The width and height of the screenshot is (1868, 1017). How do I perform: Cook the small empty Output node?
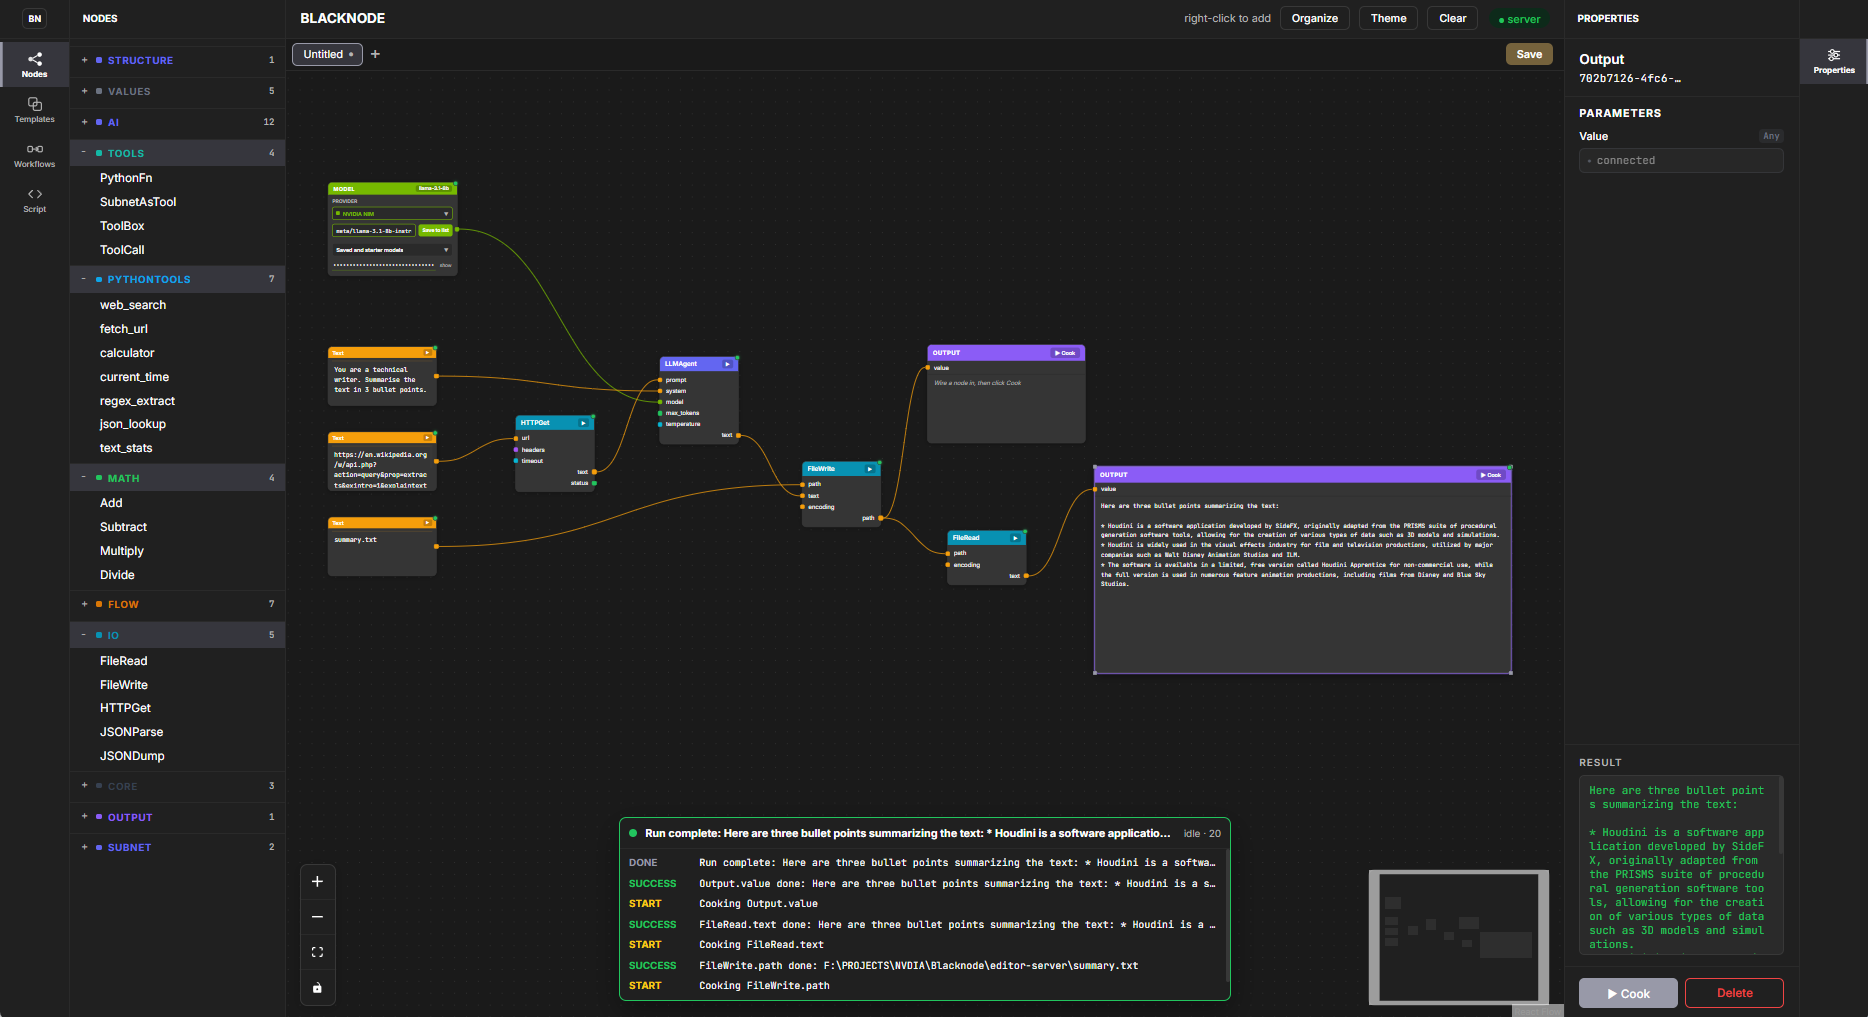pyautogui.click(x=1065, y=353)
